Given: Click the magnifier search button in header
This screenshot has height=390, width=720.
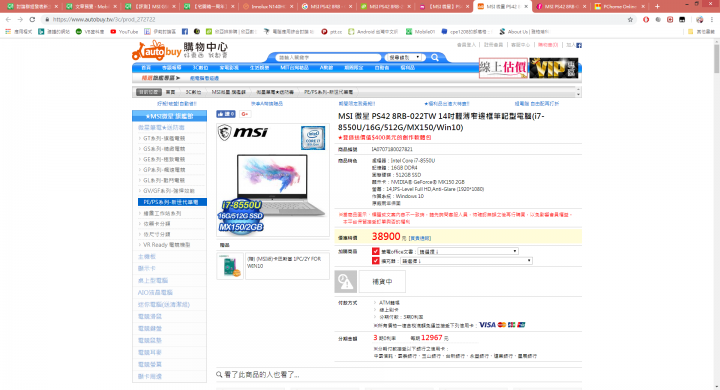Looking at the screenshot, I should (435, 57).
